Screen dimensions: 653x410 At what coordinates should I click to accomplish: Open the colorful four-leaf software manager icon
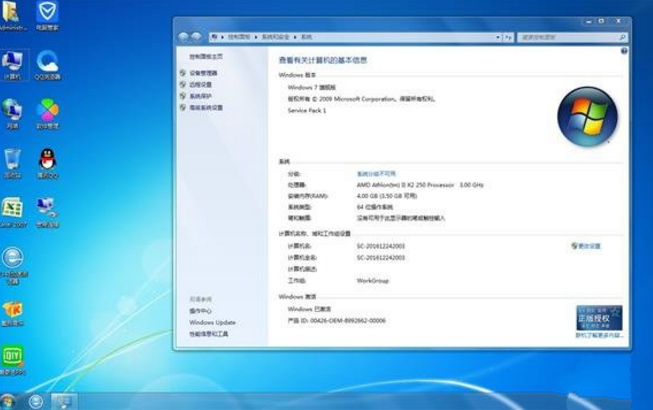point(47,114)
